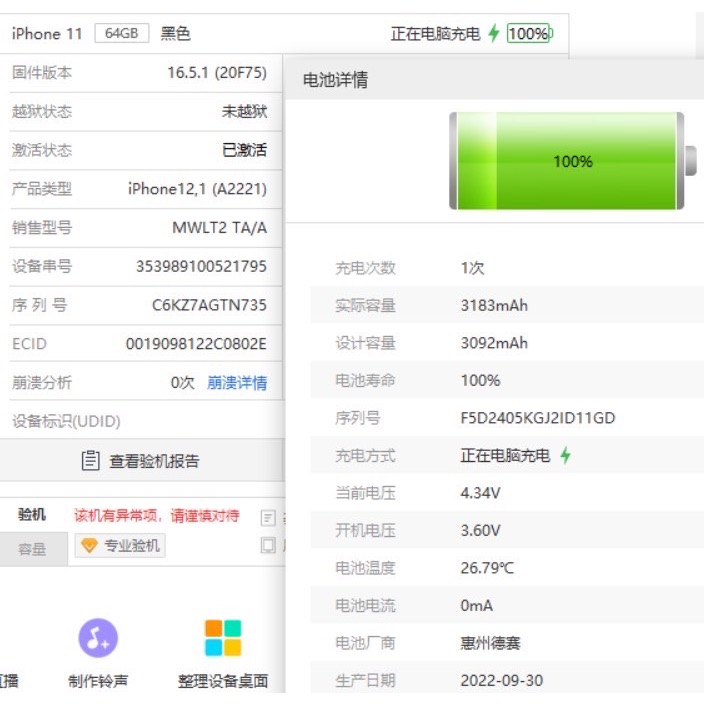Click the 设备标识(UDID) row label

point(66,421)
